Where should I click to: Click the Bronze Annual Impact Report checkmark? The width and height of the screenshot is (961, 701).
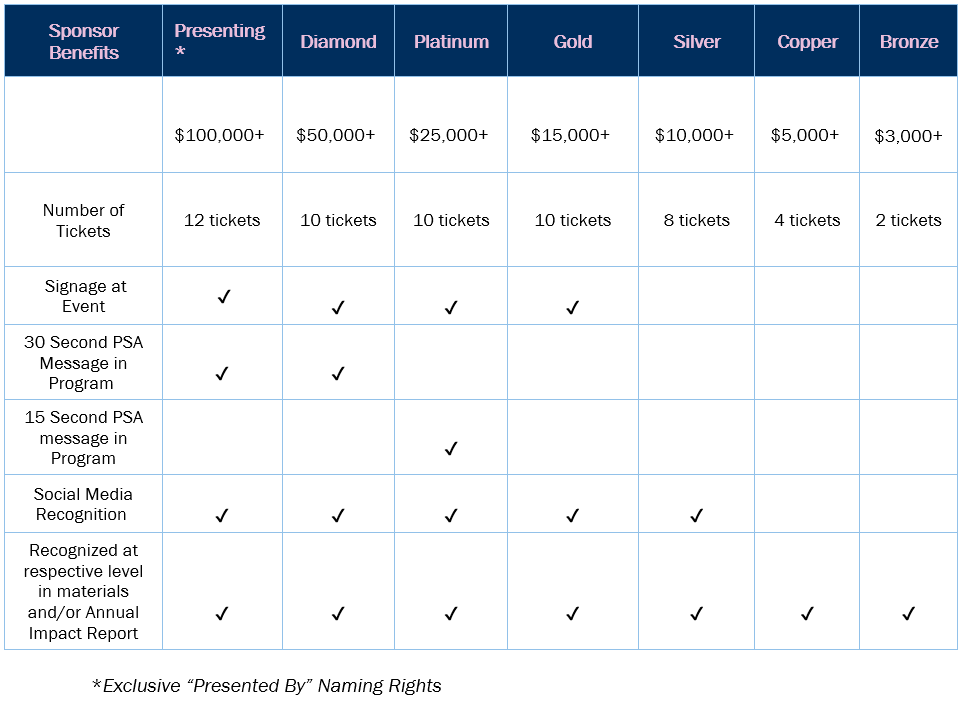908,613
